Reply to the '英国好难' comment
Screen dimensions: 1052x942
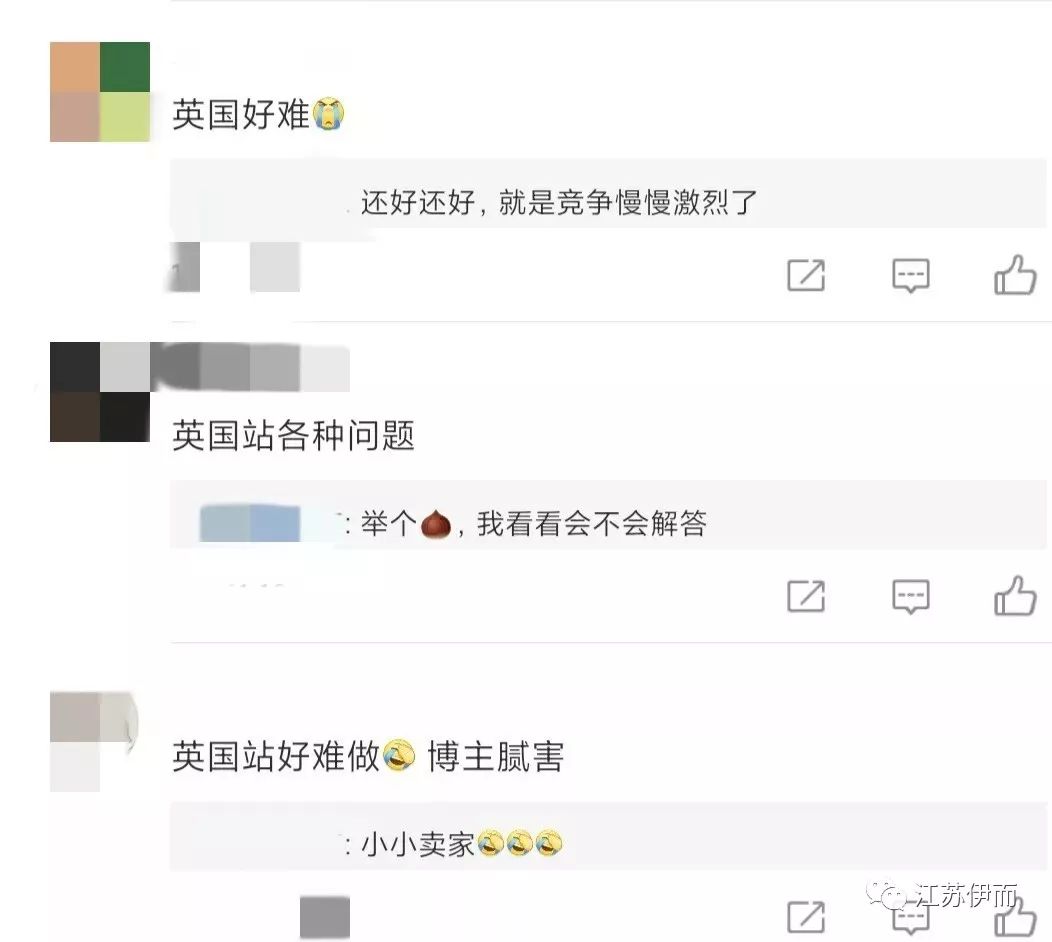coord(910,275)
